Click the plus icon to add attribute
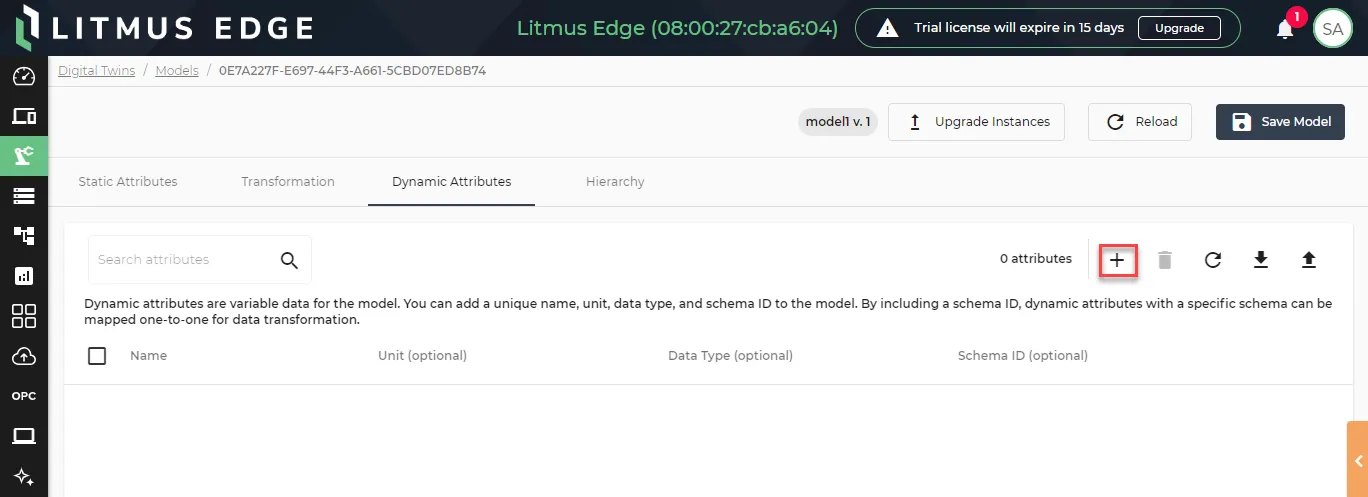The width and height of the screenshot is (1368, 497). tap(1118, 260)
